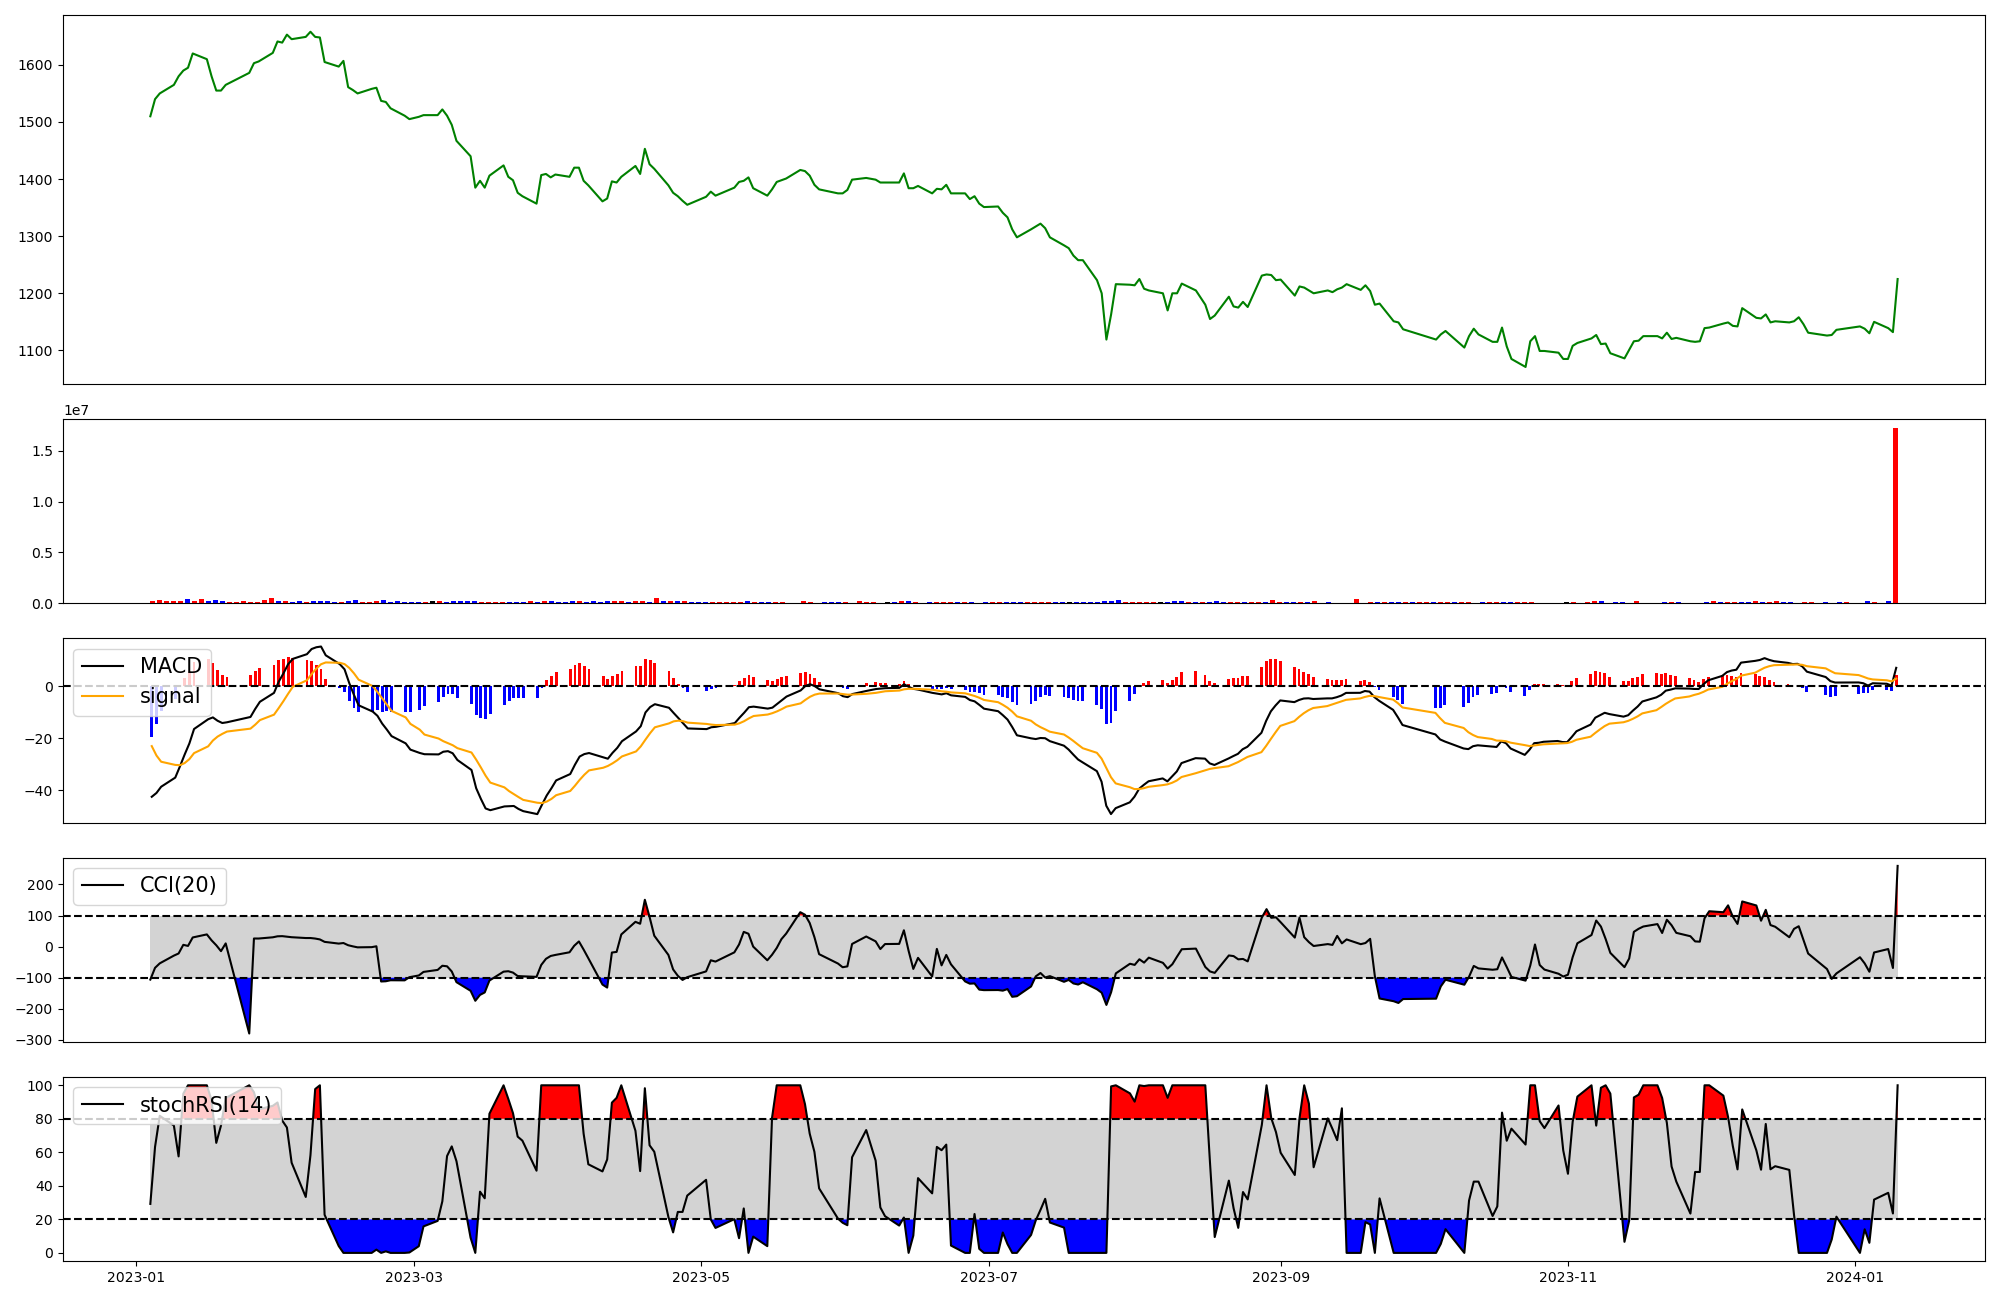Click the CCI(20) legend label
This screenshot has width=2000, height=1300.
178,885
